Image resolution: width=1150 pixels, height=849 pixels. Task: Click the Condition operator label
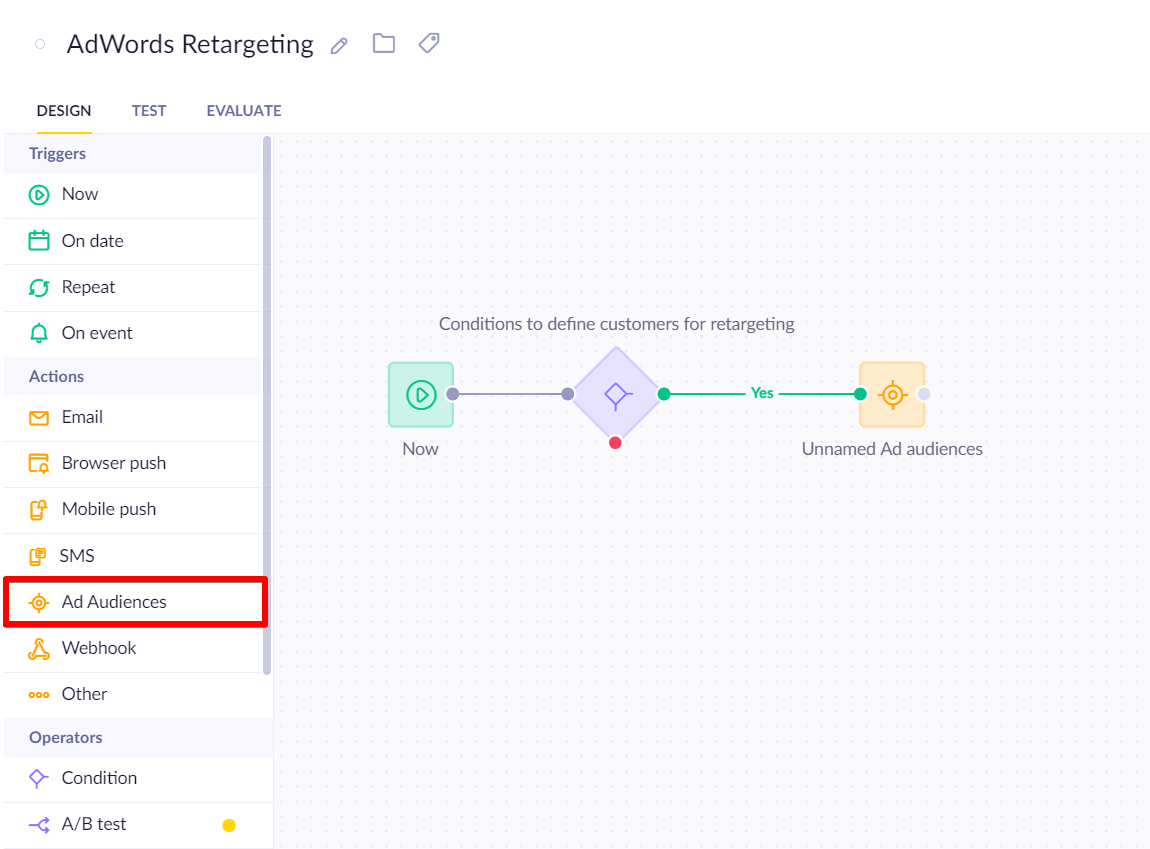point(99,778)
